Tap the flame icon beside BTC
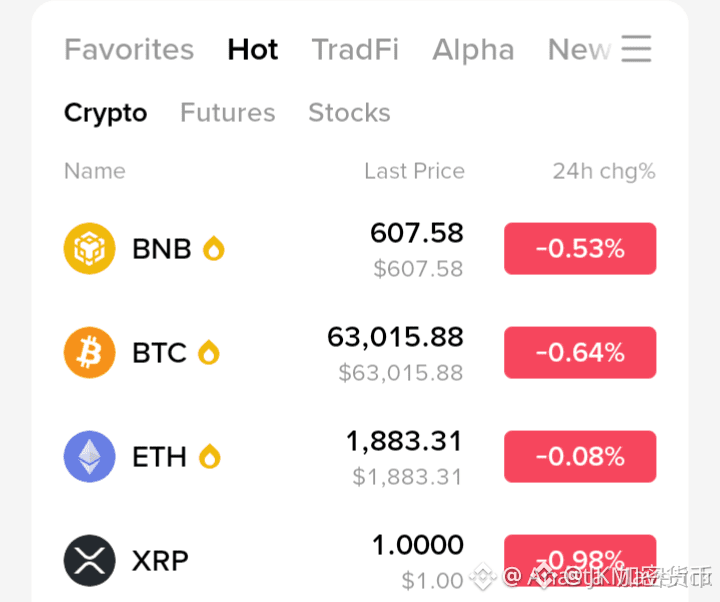Viewport: 720px width, 602px height. 209,353
